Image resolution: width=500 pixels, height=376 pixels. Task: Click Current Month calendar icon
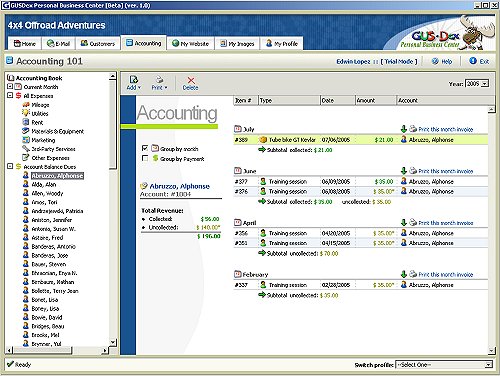coord(19,87)
